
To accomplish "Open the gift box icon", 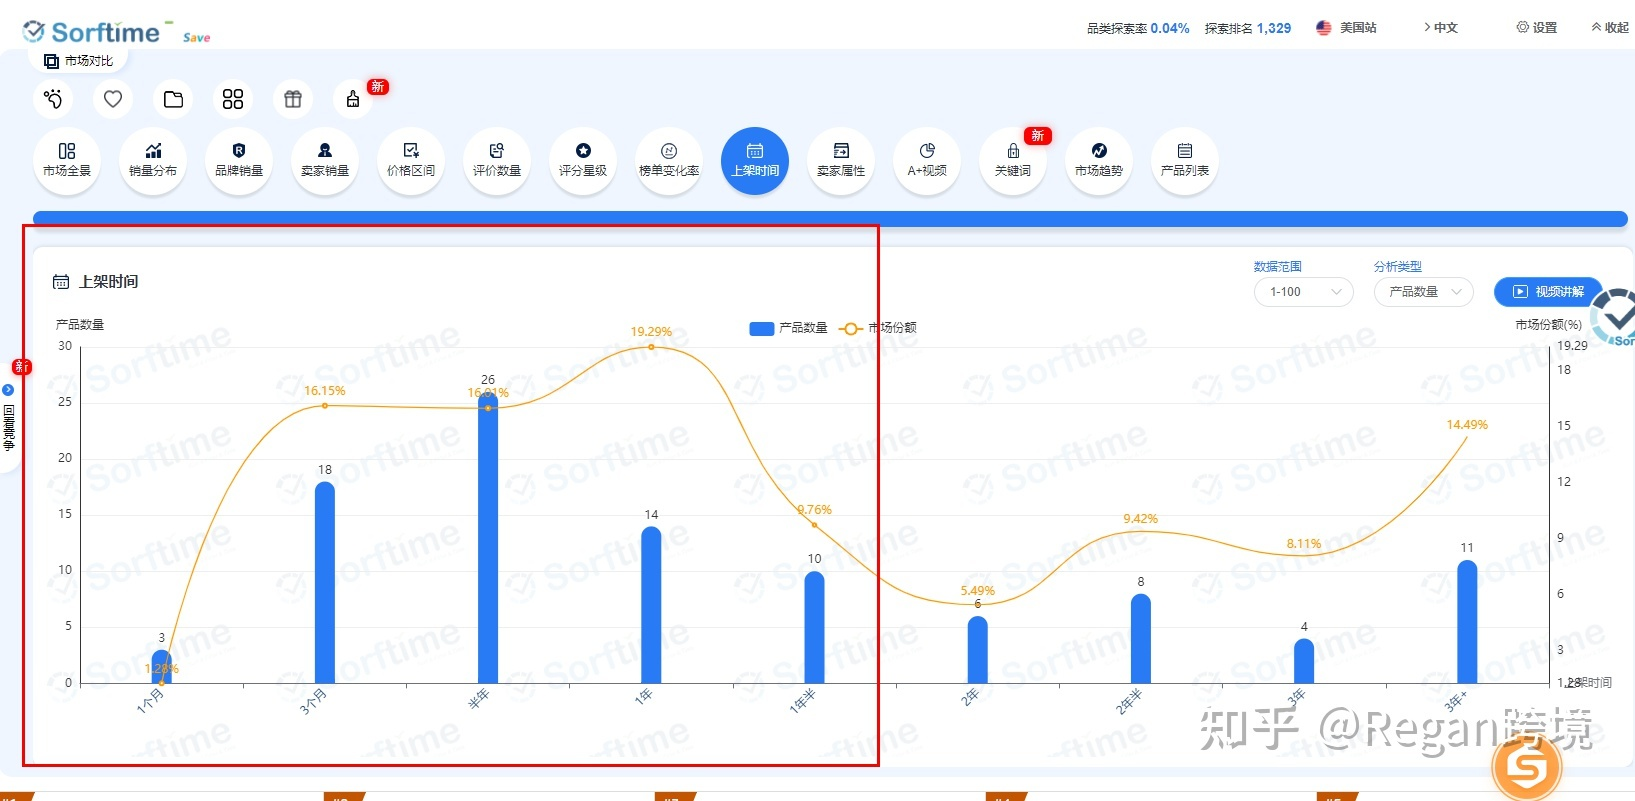I will click(x=293, y=99).
